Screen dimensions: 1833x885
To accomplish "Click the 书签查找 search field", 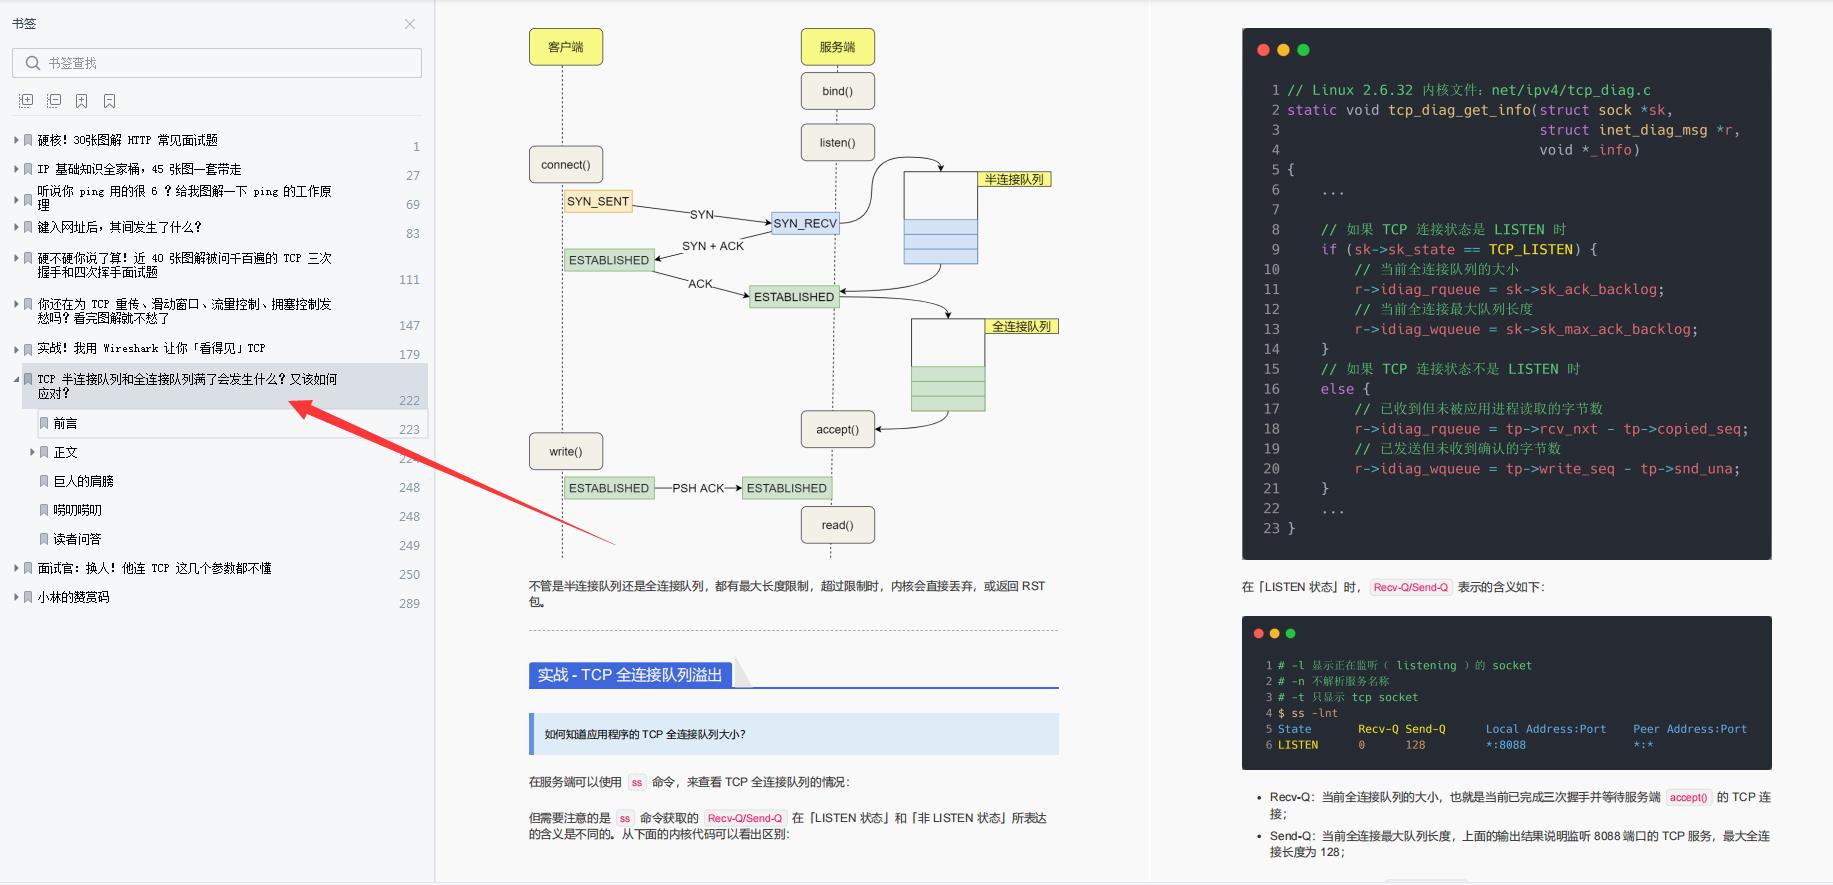I will tap(217, 63).
